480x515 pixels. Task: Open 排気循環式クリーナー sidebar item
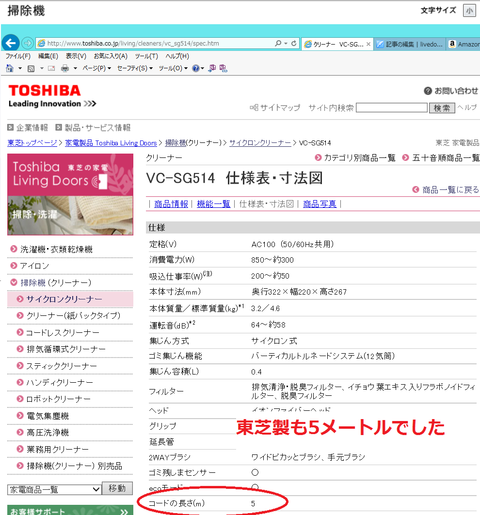(x=66, y=349)
